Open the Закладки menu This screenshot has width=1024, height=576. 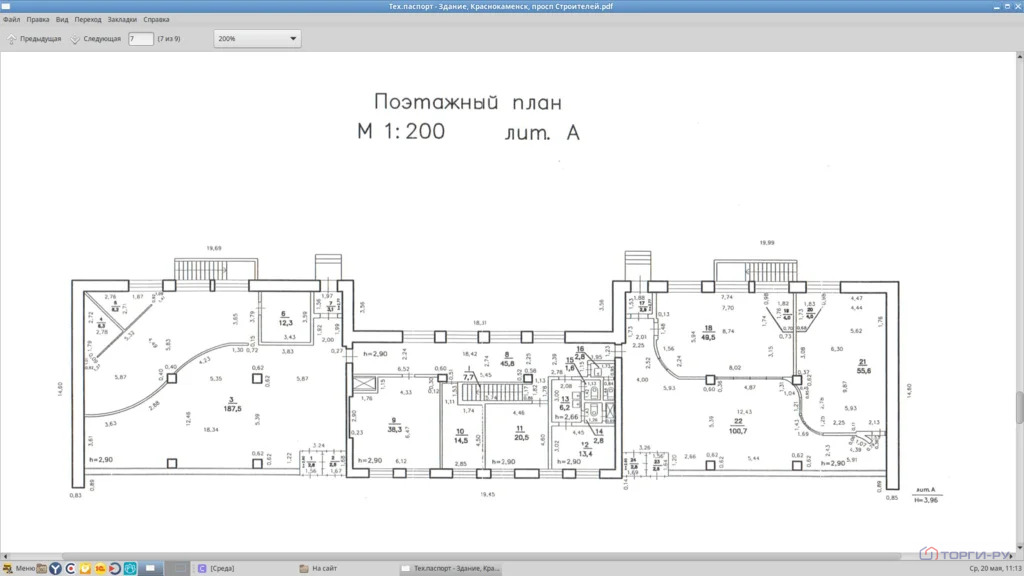[122, 20]
